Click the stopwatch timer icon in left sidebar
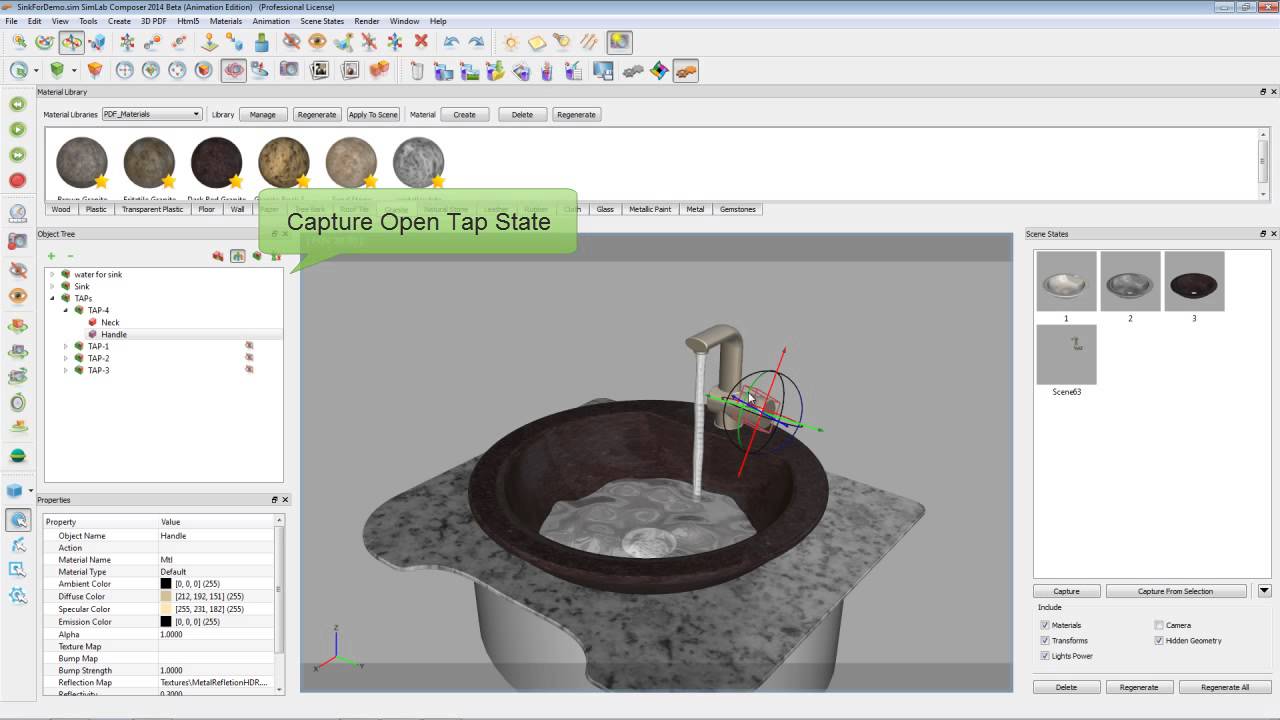This screenshot has height=720, width=1280. (x=17, y=403)
